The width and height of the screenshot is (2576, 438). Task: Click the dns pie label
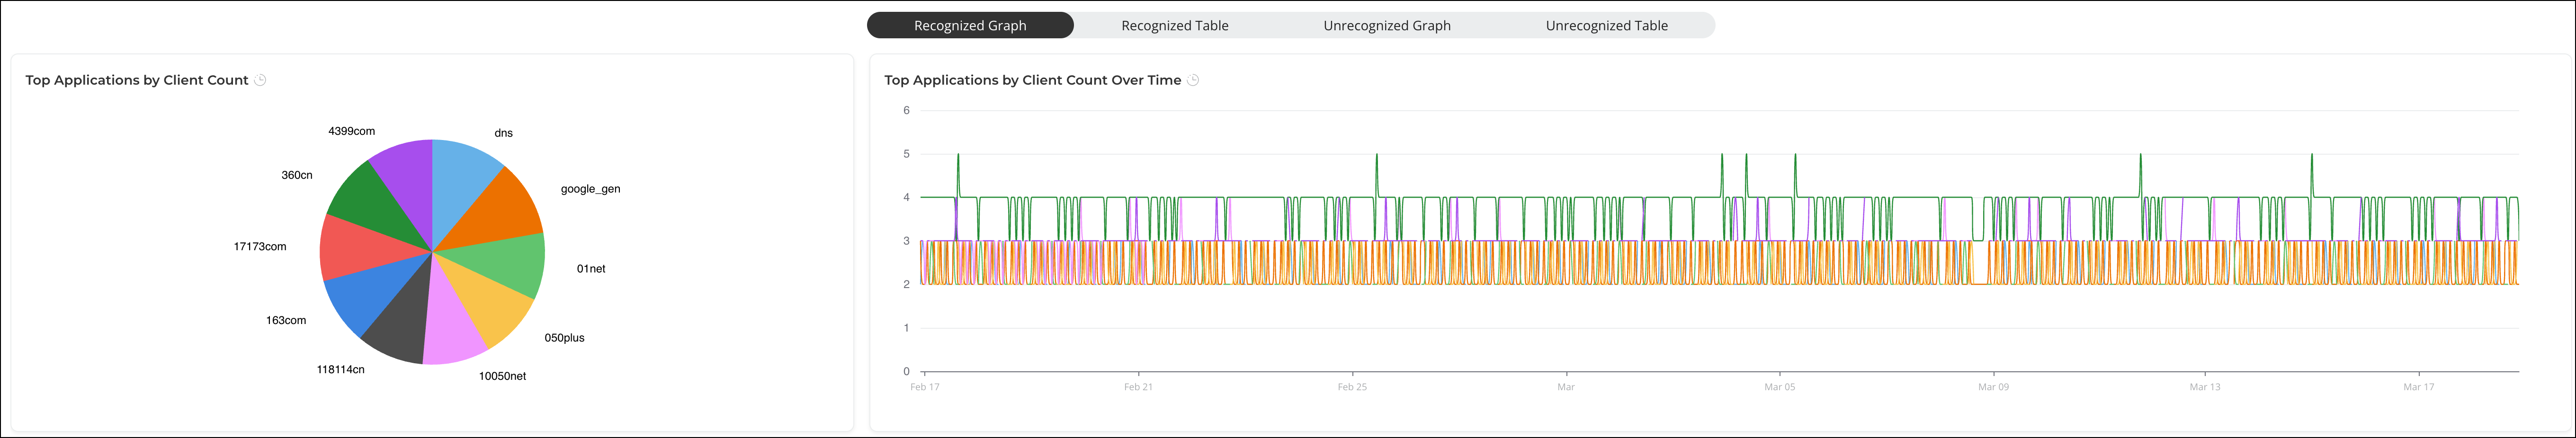[503, 133]
